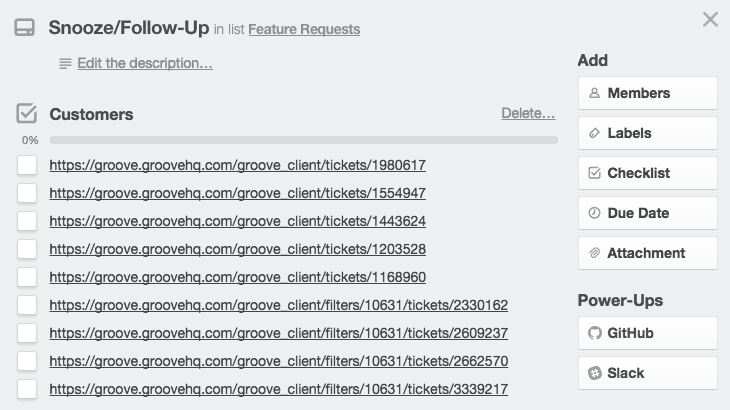This screenshot has width=730, height=410.
Task: Tick the checkbox for ticket 1443624
Action: coord(27,221)
